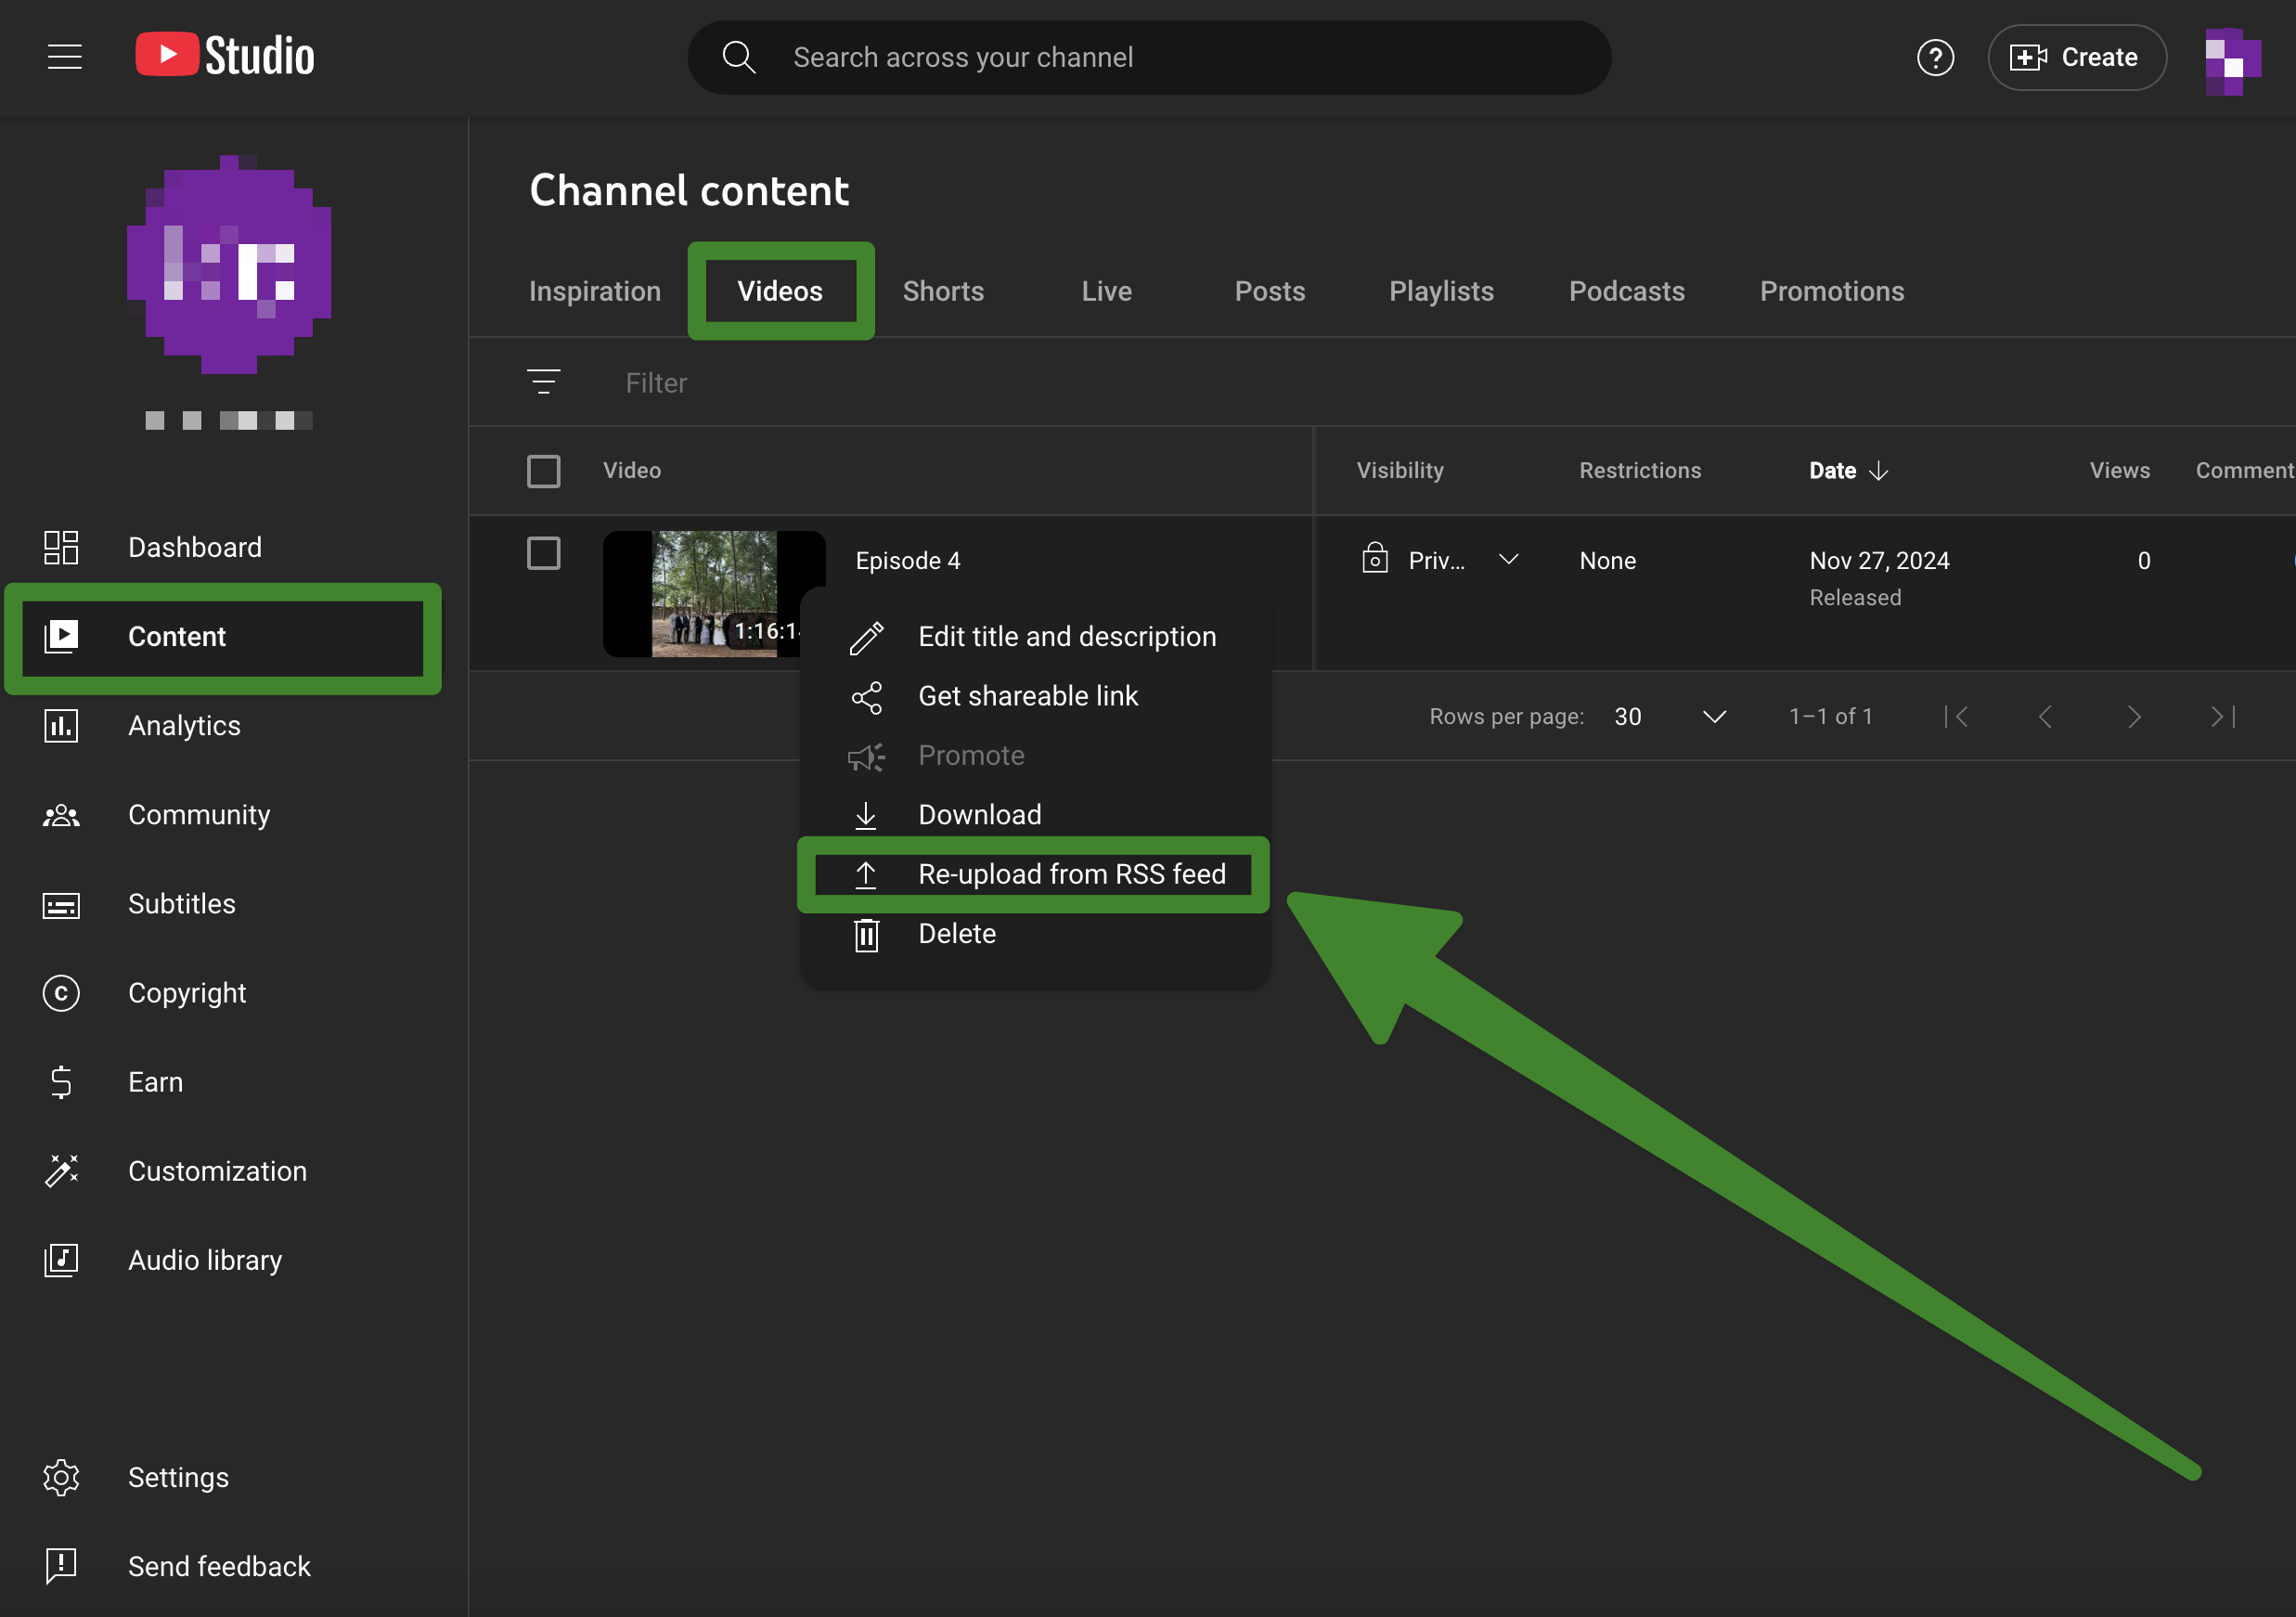2296x1617 pixels.
Task: Select Delete from the context menu
Action: point(956,933)
